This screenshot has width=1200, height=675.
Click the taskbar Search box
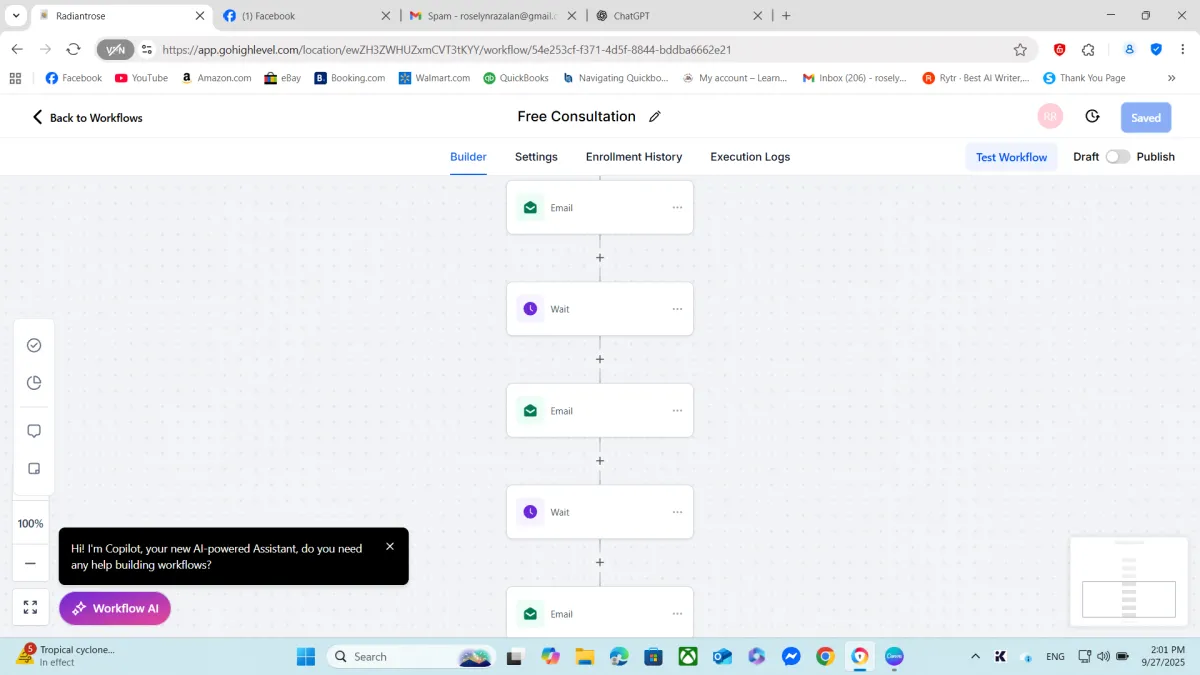tap(412, 657)
